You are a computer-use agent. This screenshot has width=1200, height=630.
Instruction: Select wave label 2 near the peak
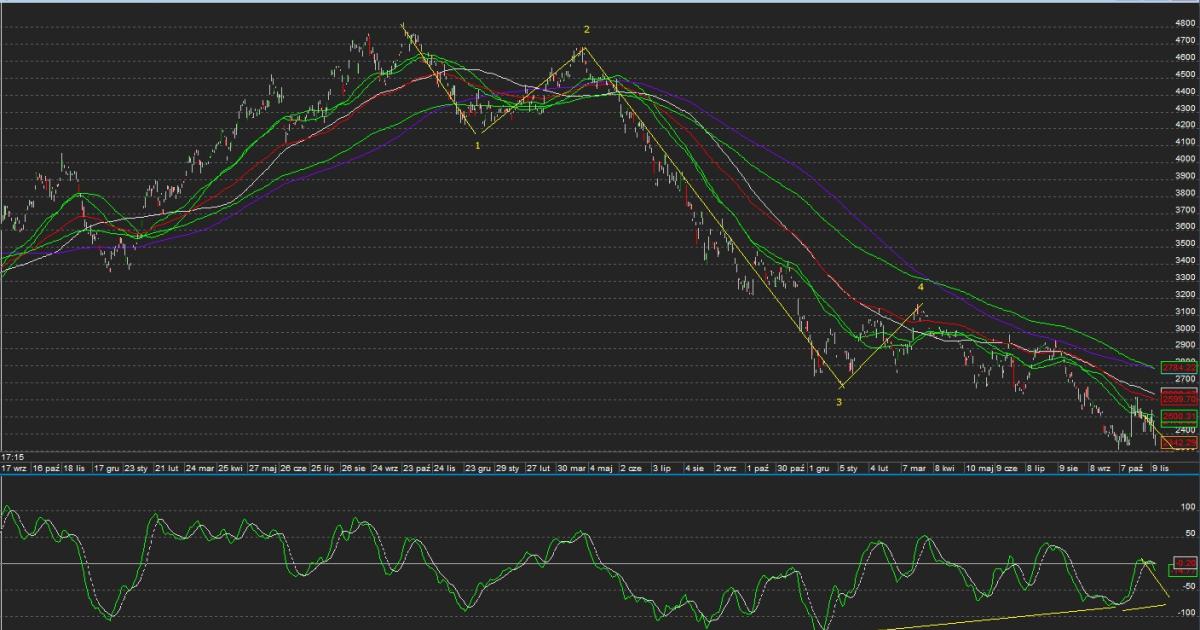(587, 30)
